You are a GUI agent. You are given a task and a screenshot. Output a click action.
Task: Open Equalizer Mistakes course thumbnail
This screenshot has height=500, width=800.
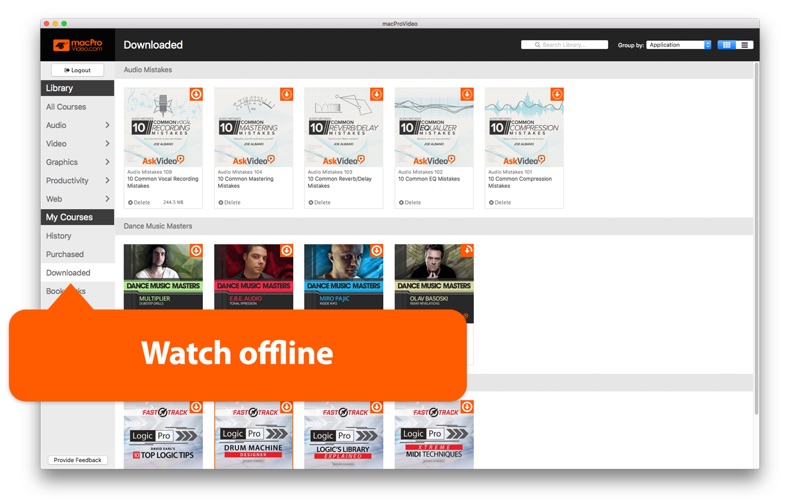pyautogui.click(x=434, y=127)
